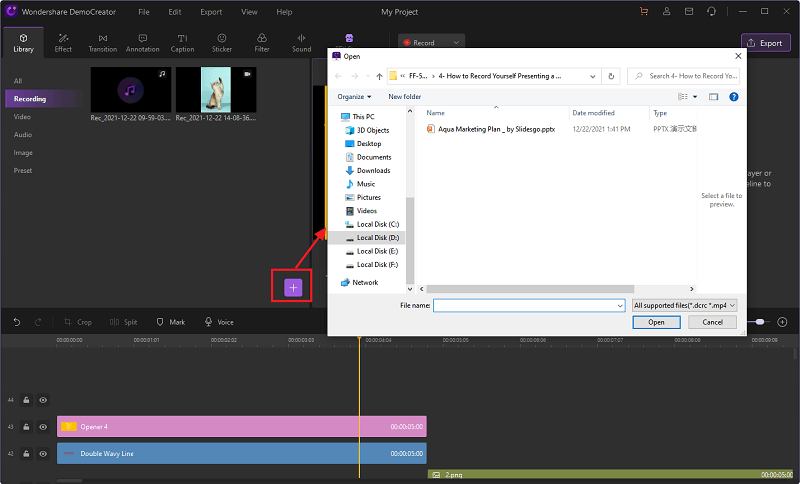Expand the Record dropdown arrow
800x484 pixels.
pyautogui.click(x=456, y=42)
